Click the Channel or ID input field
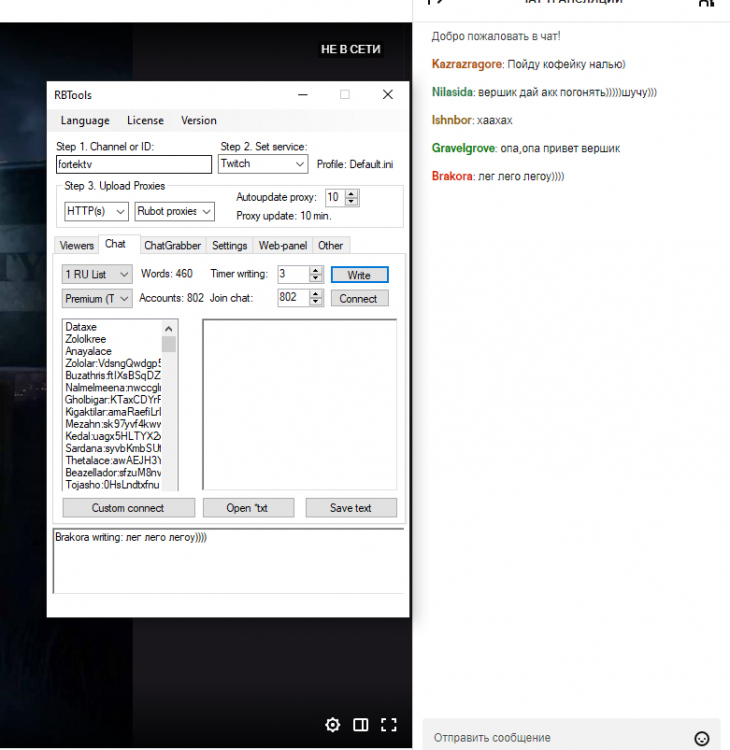 coord(133,164)
